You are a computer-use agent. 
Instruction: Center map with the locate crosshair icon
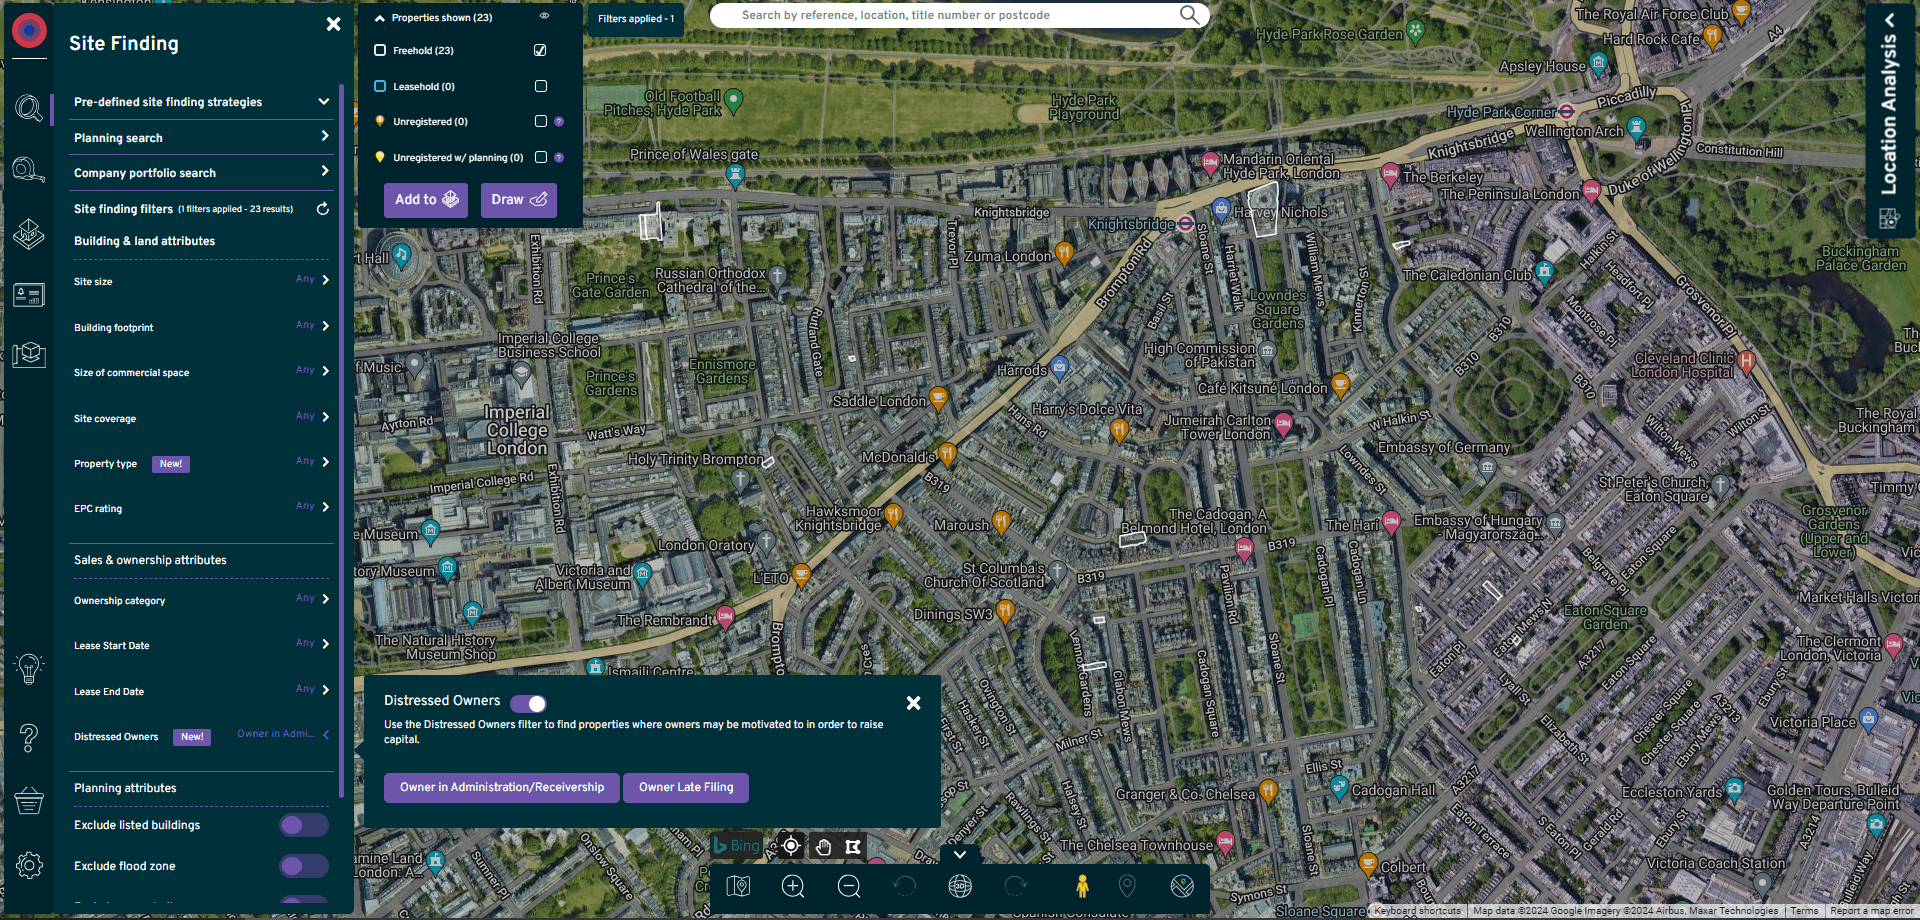(791, 846)
